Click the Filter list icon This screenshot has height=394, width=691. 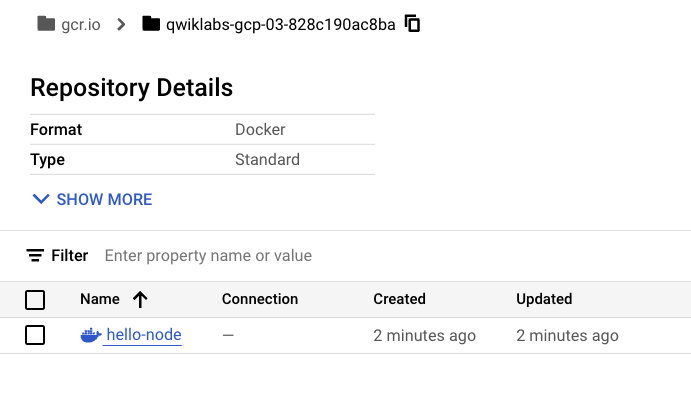(35, 255)
